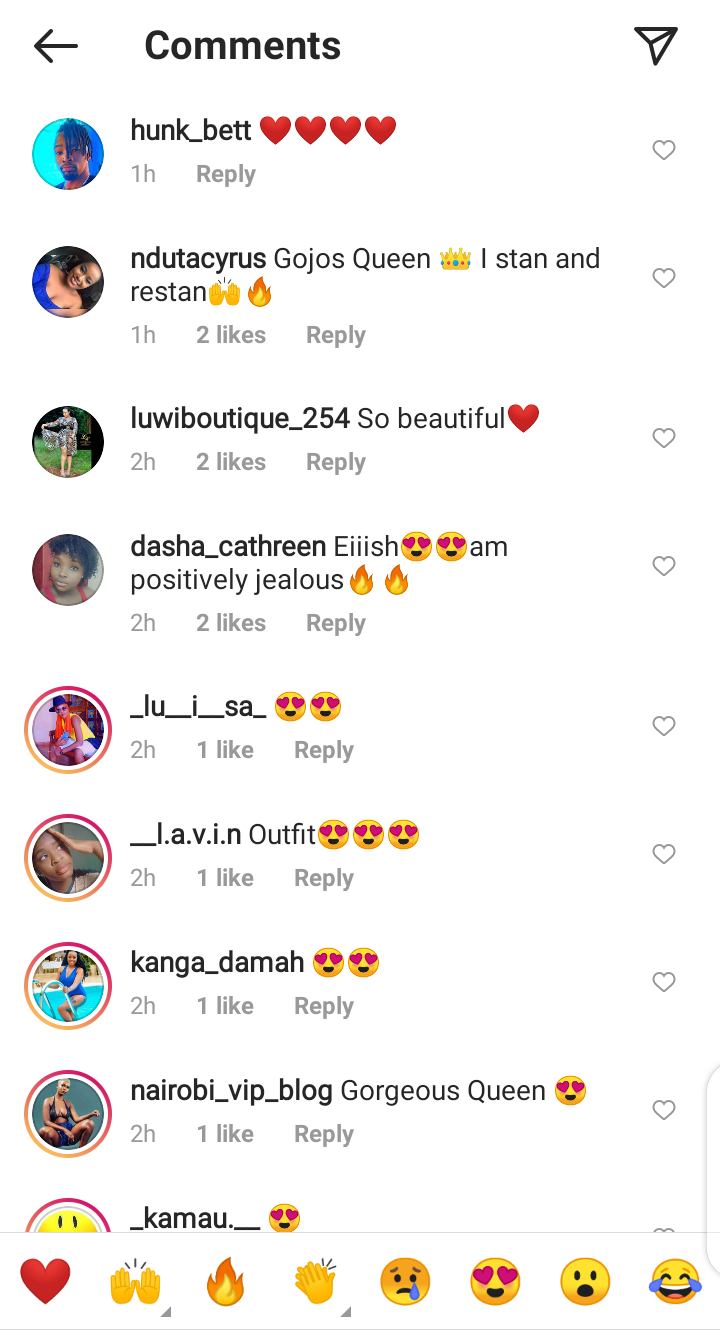Like the kanga_damah comment
Image resolution: width=720 pixels, height=1337 pixels.
click(664, 982)
